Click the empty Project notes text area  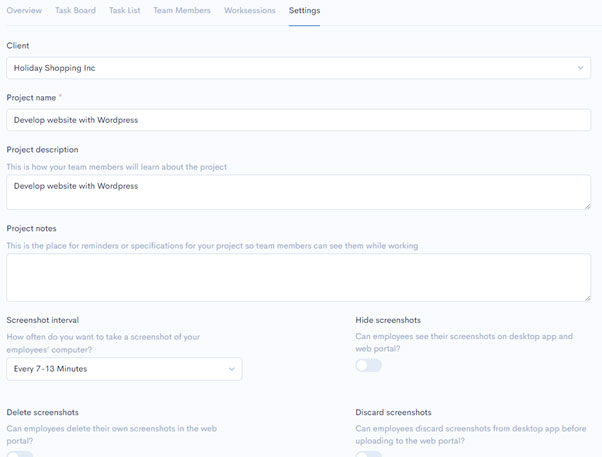coord(298,277)
